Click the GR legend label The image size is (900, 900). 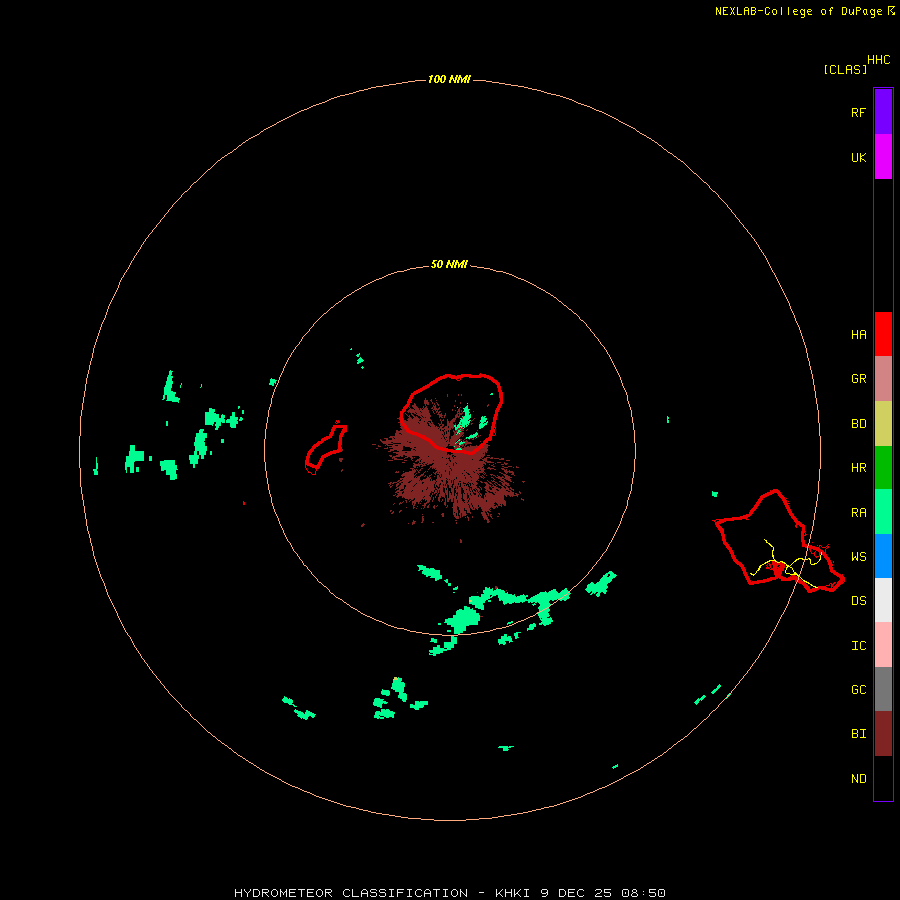[x=858, y=379]
